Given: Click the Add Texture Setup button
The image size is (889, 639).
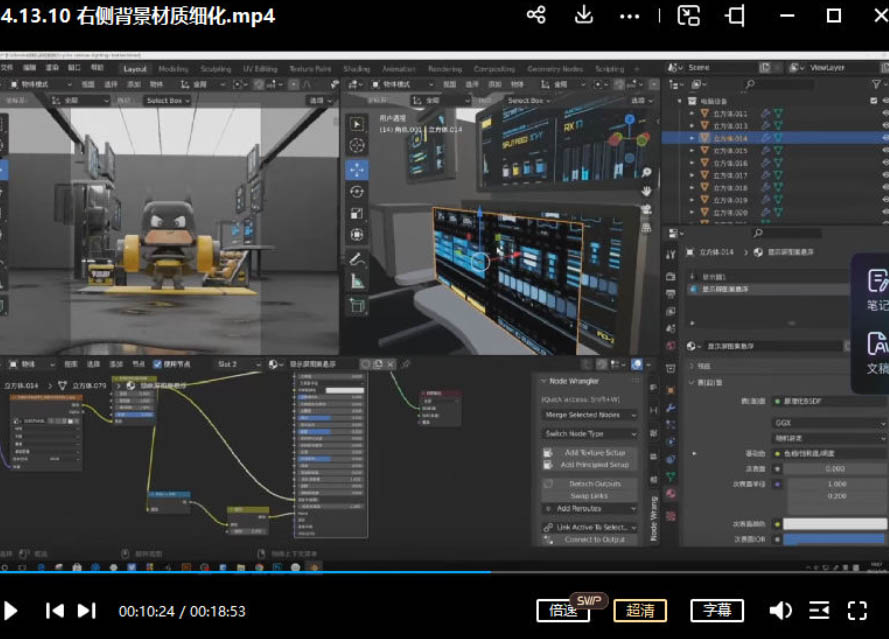Looking at the screenshot, I should [590, 452].
